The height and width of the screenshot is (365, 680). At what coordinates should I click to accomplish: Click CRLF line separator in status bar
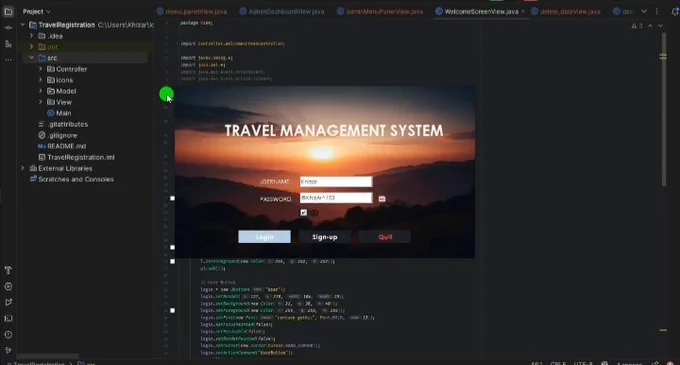tap(558, 363)
